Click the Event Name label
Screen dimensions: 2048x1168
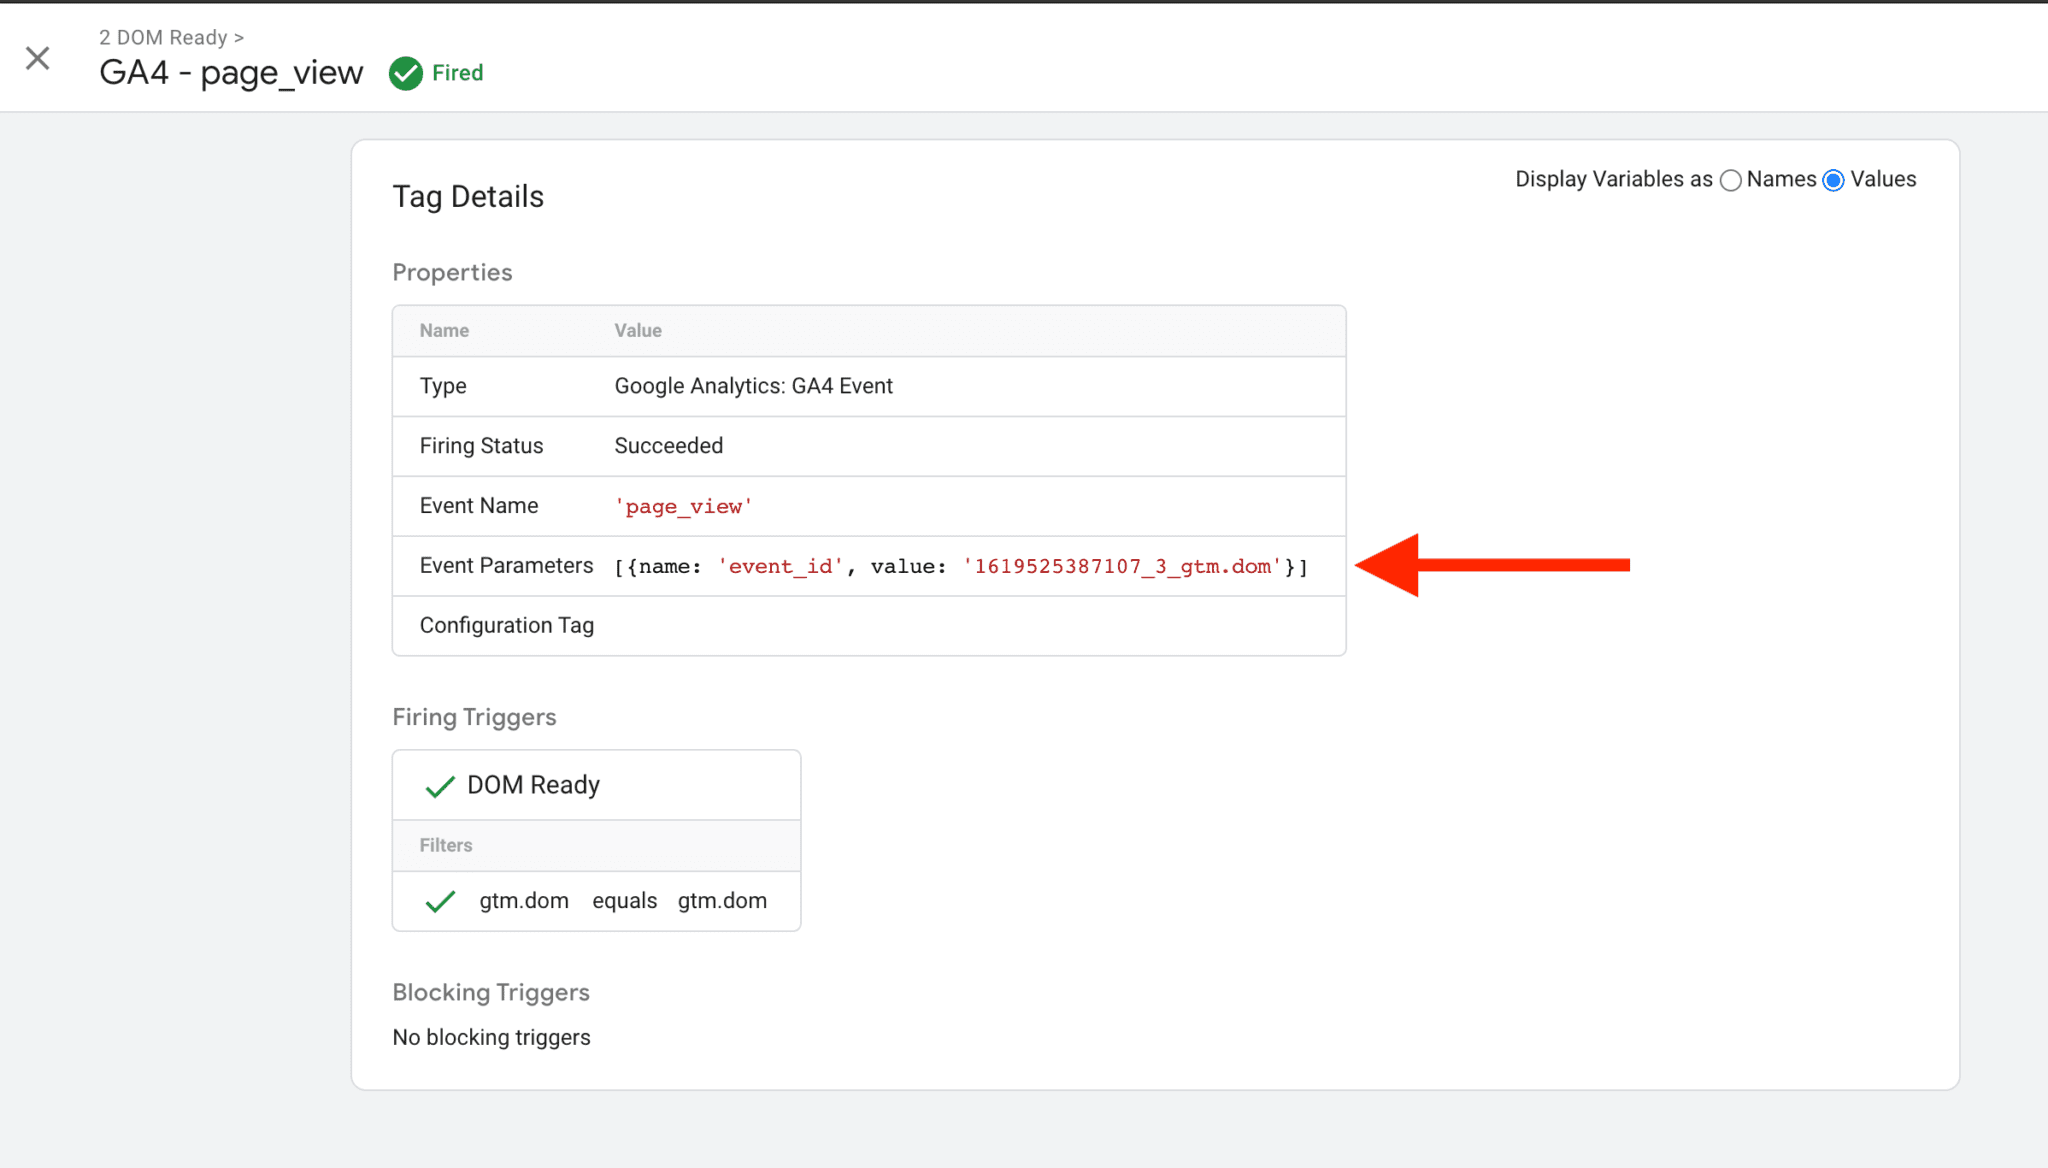click(x=479, y=506)
